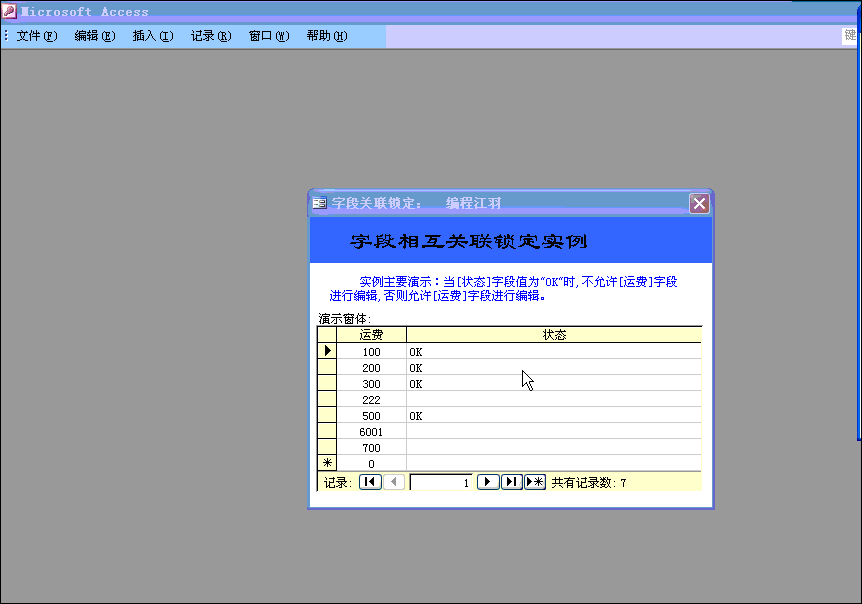Image resolution: width=862 pixels, height=604 pixels.
Task: Open the 记录 menu
Action: point(210,36)
